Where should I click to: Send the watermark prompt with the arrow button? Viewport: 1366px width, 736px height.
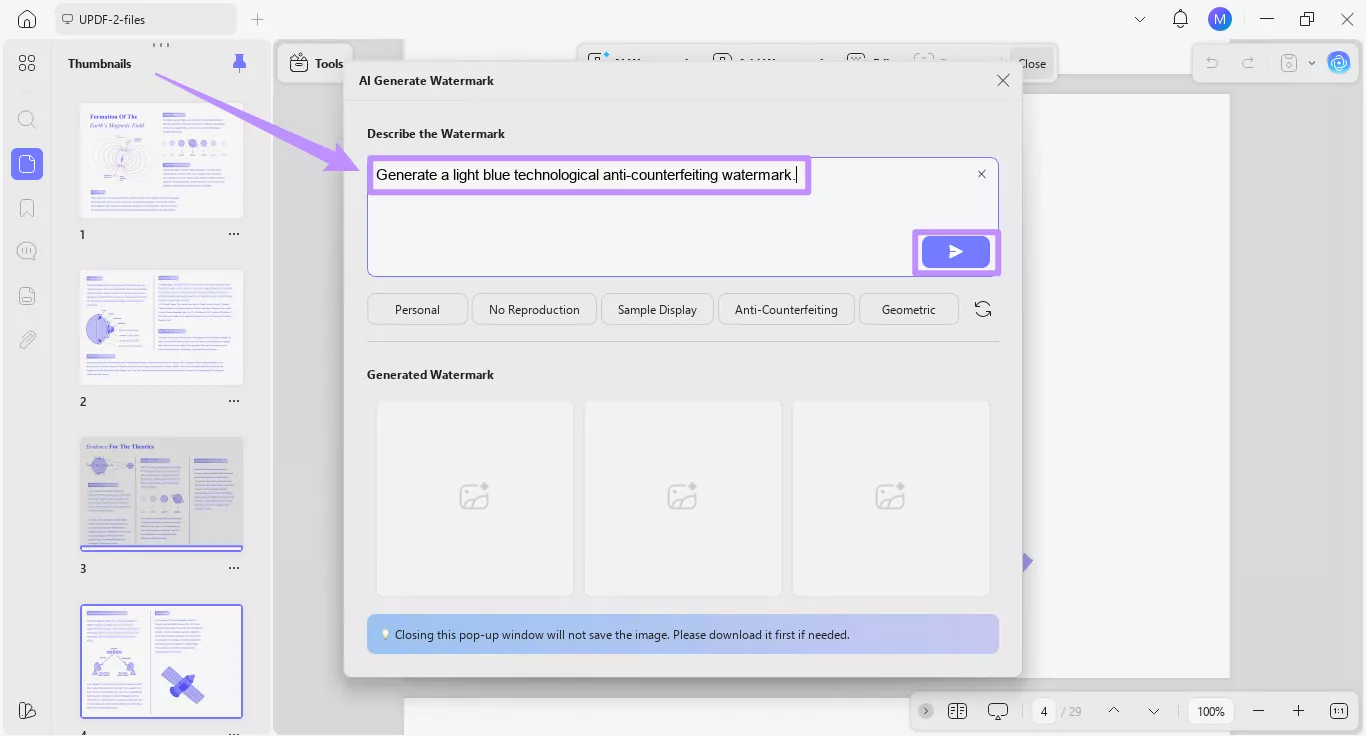coord(956,252)
